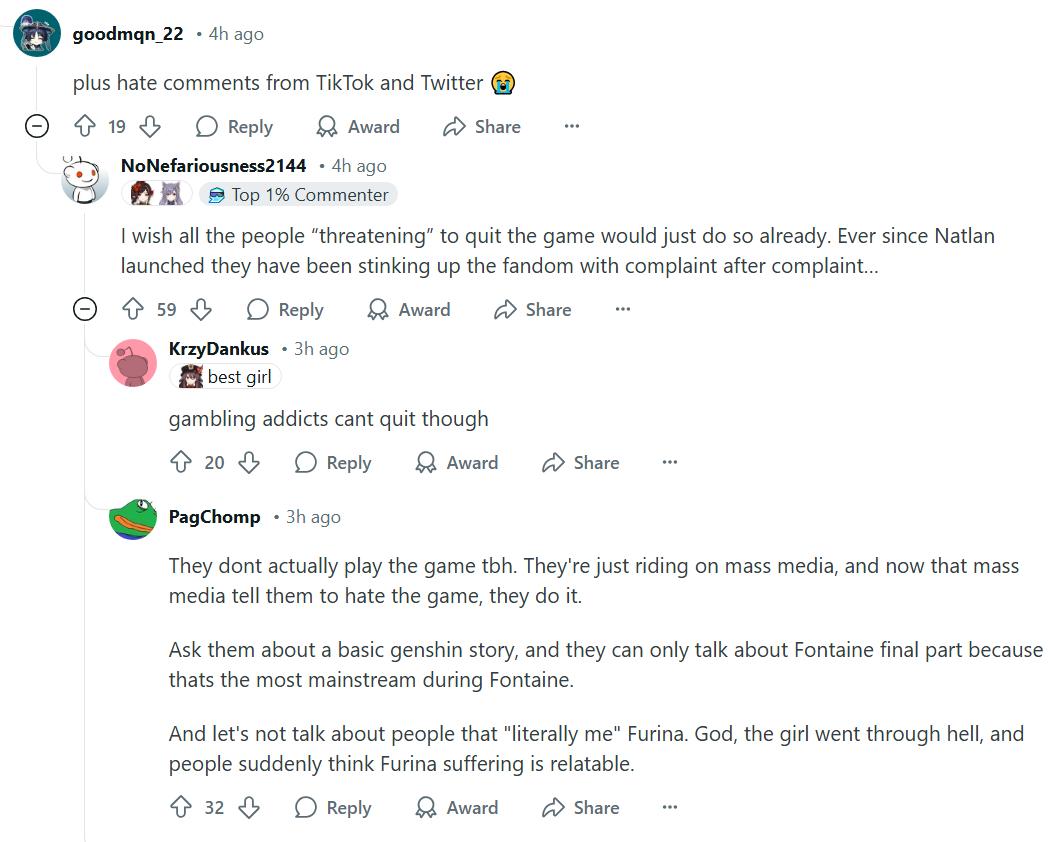Upvote PagChomp's comment
Screen dimensions: 1064x842
tap(181, 808)
